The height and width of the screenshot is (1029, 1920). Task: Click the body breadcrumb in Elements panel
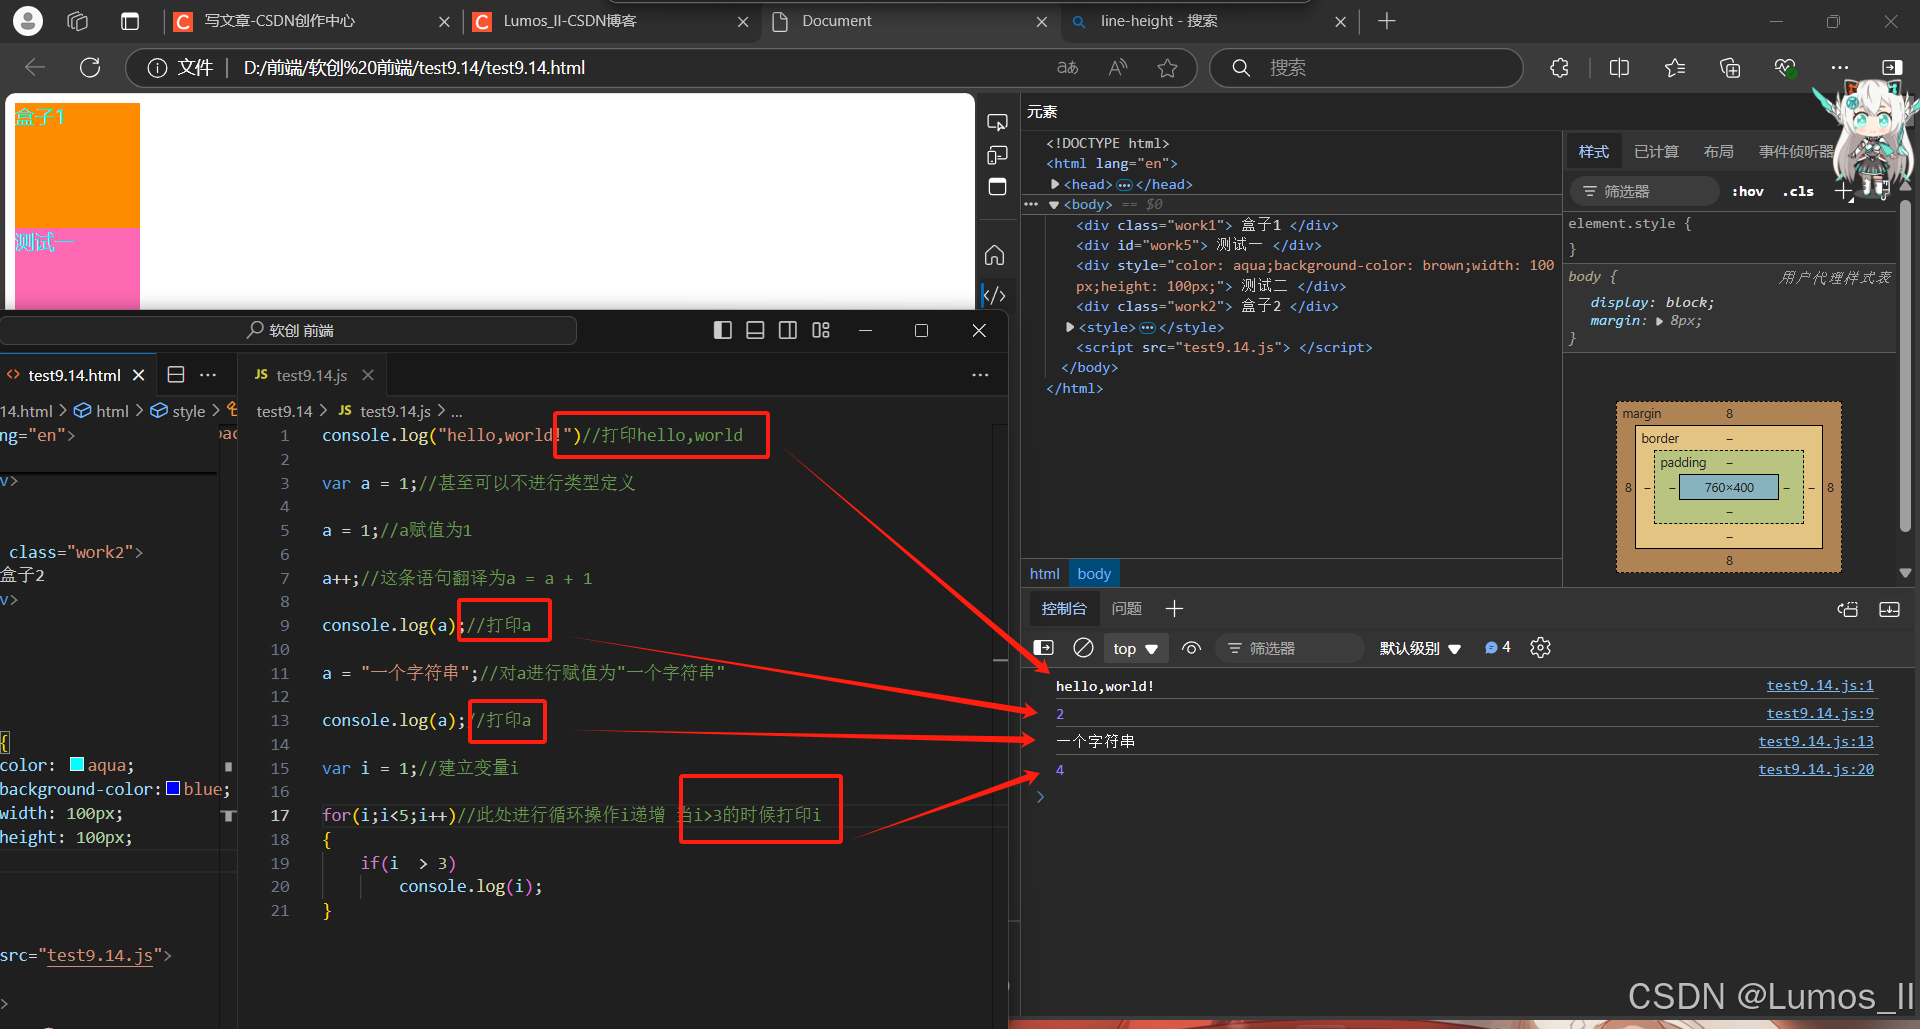coord(1094,573)
